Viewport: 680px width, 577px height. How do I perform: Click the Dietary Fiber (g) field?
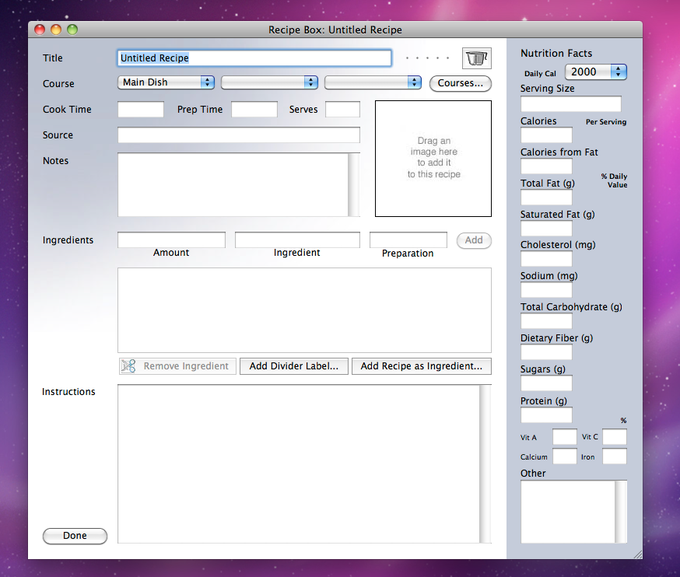click(x=546, y=352)
